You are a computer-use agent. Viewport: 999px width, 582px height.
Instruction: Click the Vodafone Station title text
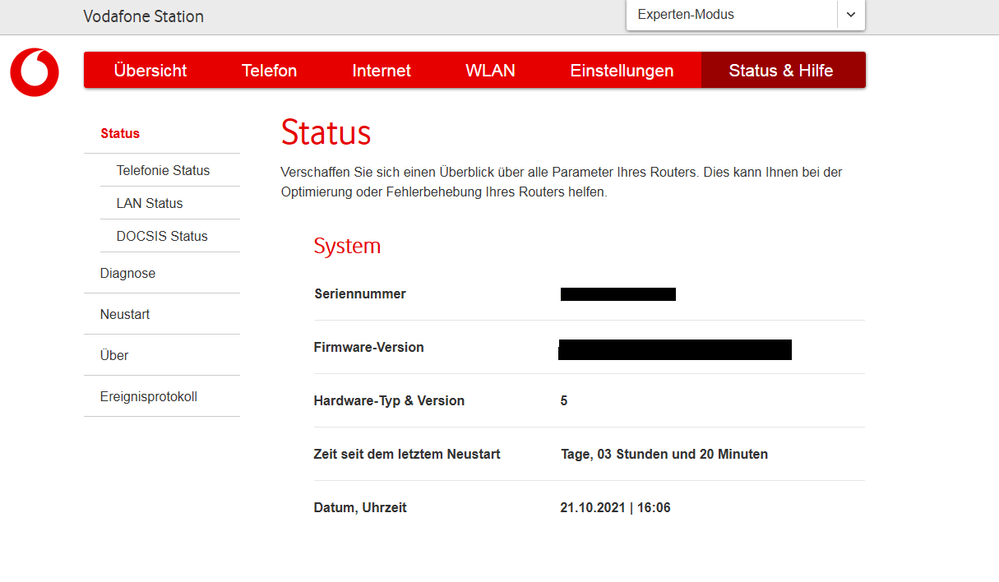tap(143, 17)
